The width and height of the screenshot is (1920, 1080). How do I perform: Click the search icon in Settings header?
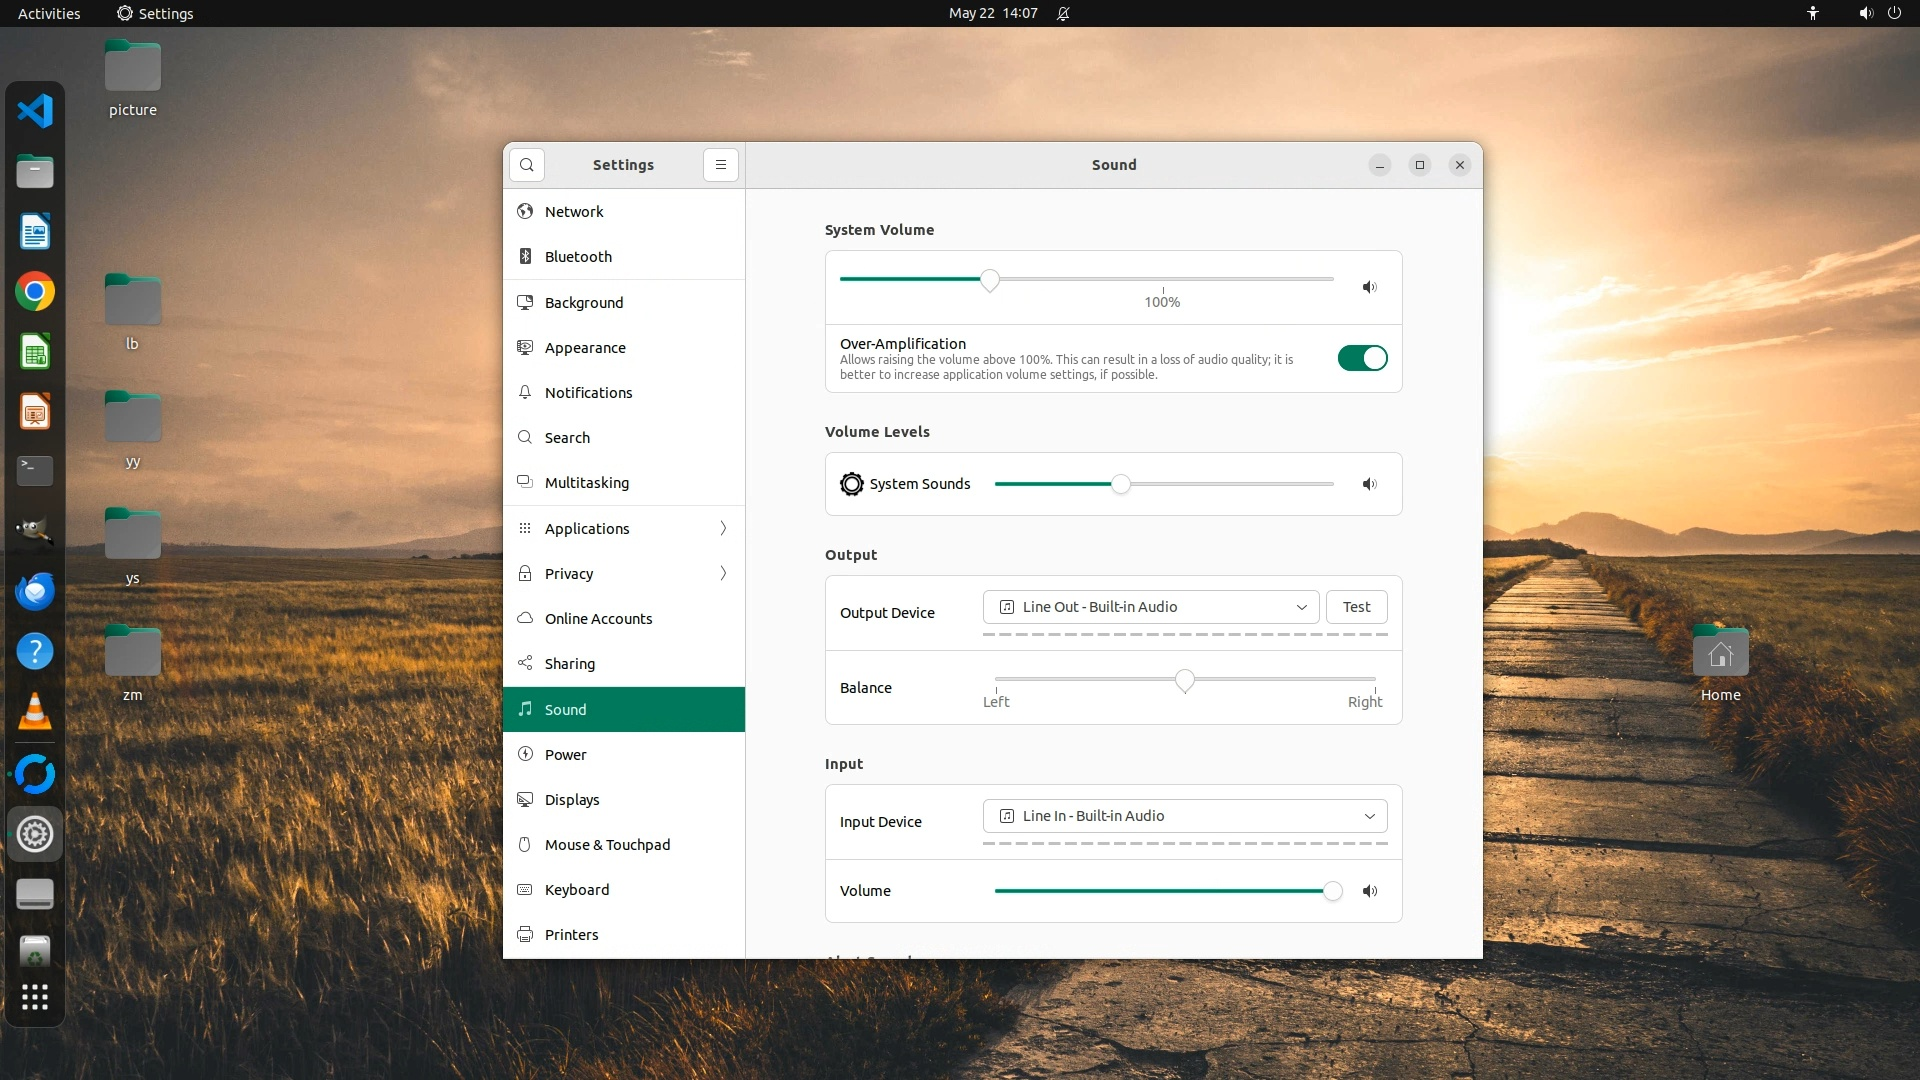[x=527, y=165]
